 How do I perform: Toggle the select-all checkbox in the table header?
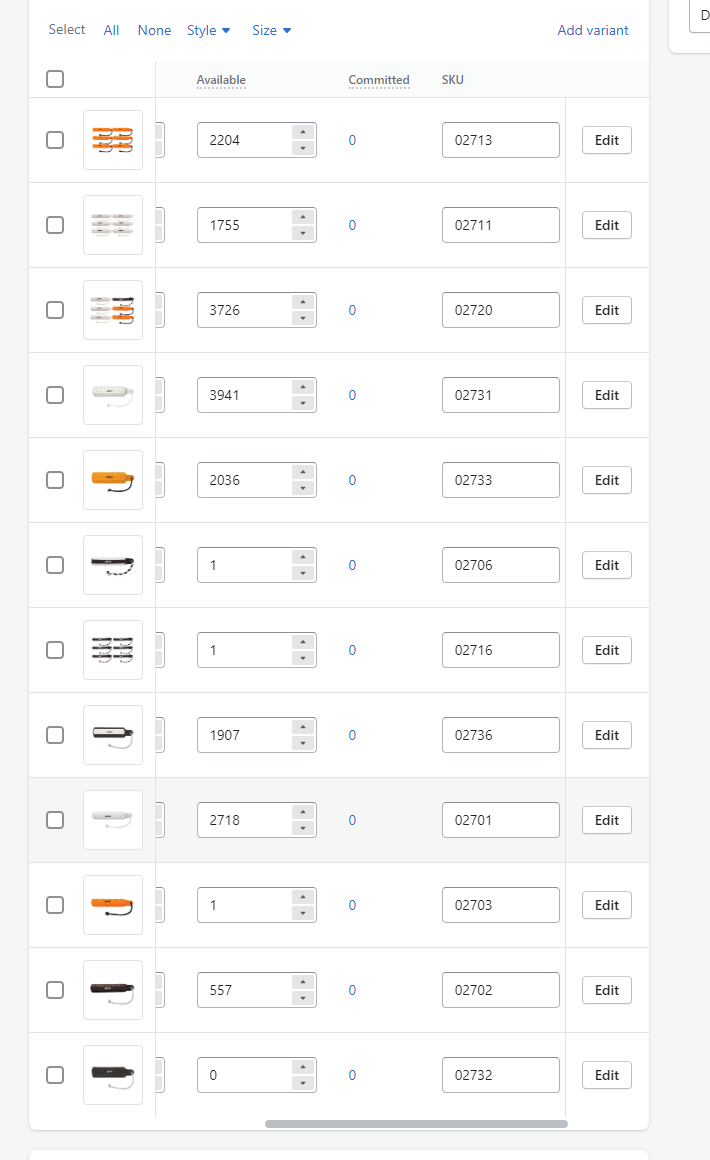click(x=55, y=78)
